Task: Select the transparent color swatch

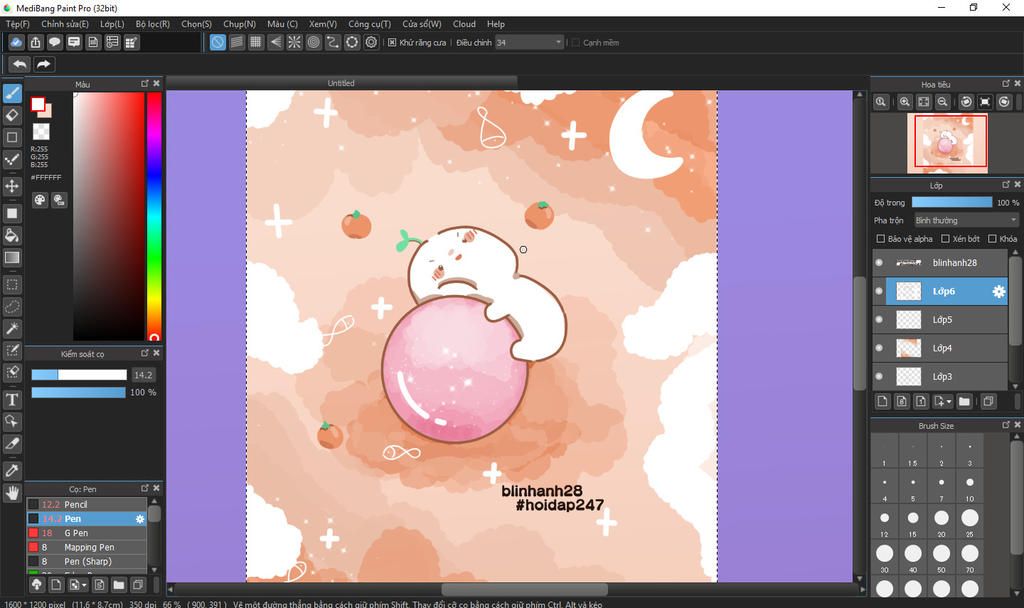Action: 40,131
